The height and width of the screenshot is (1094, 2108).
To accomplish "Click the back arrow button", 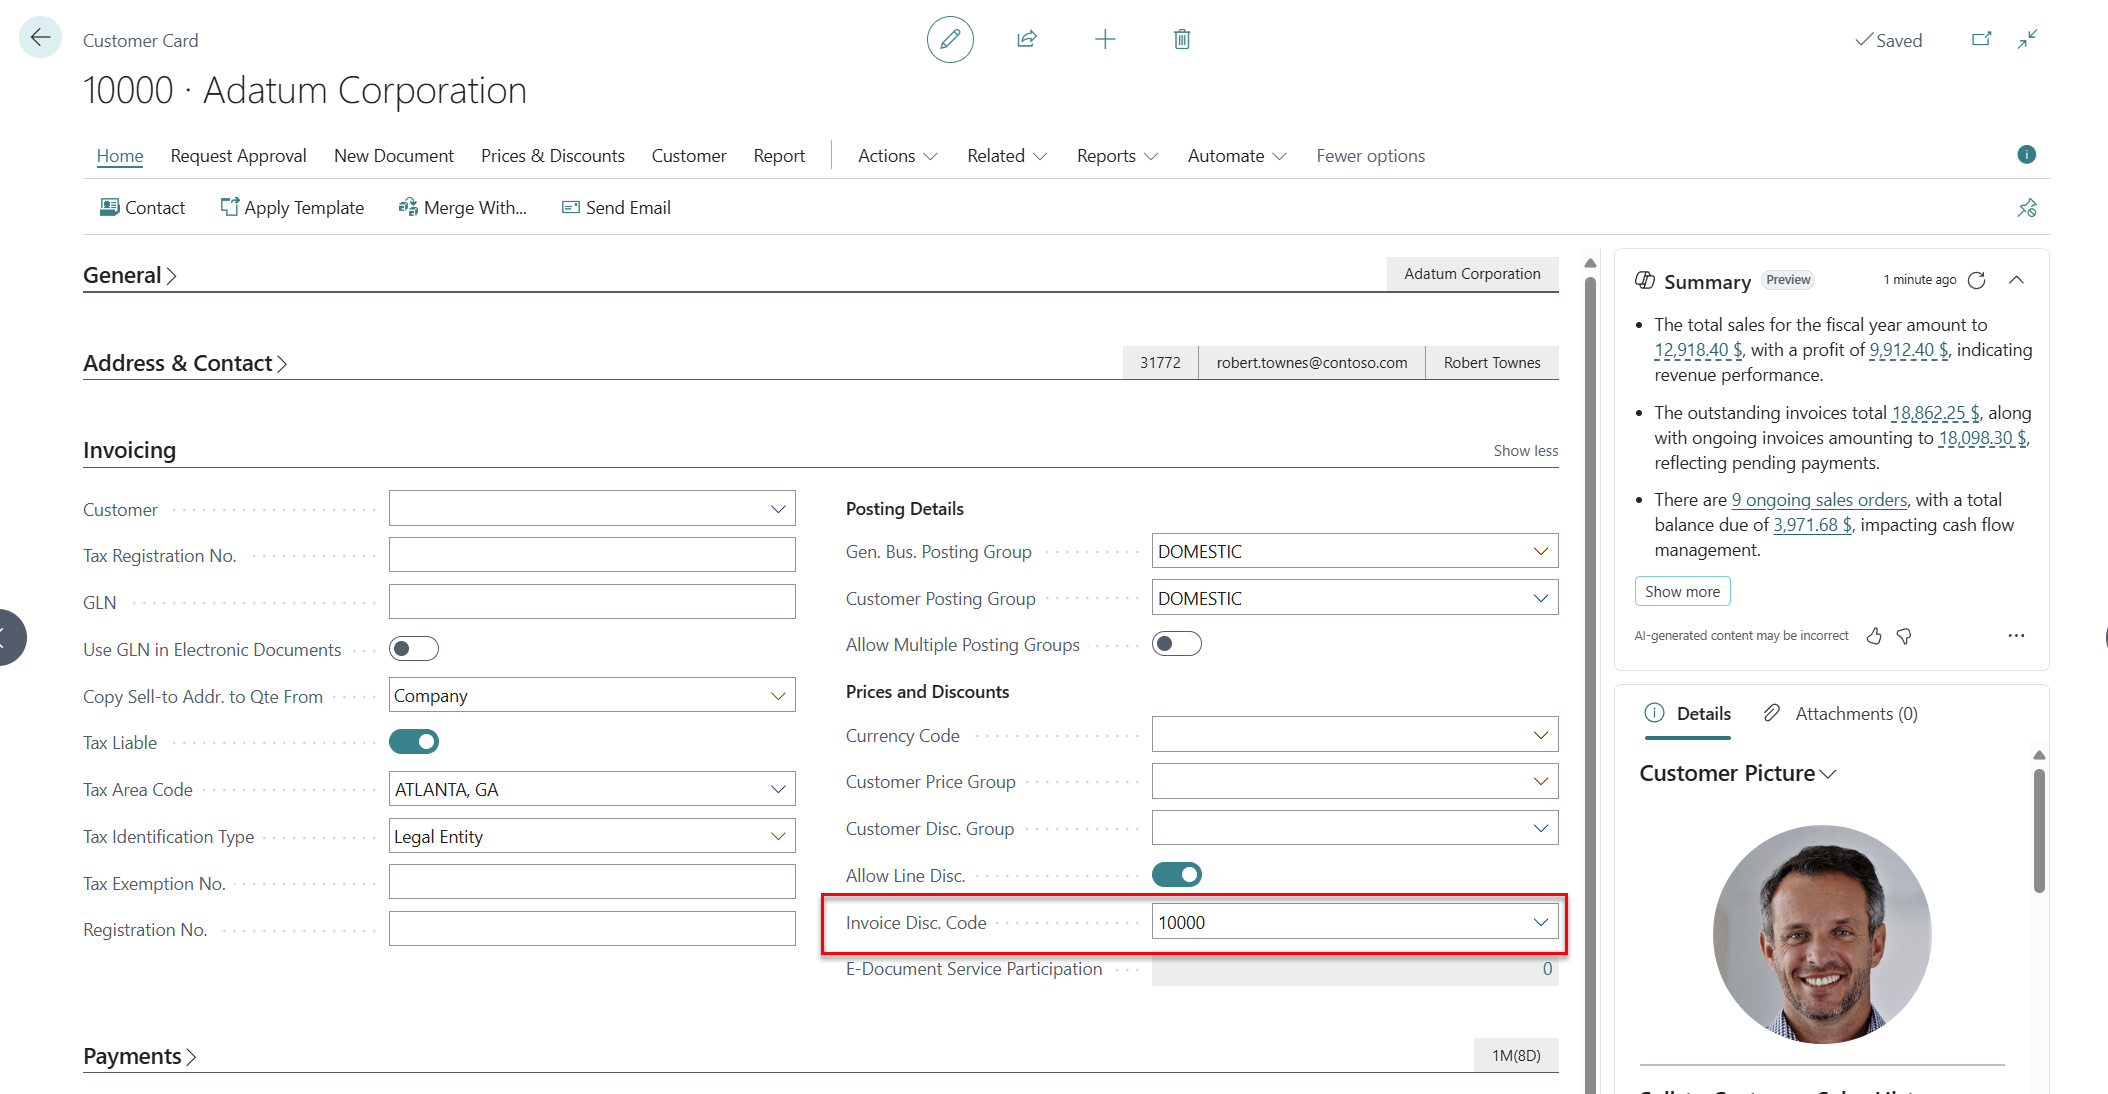I will (x=40, y=38).
